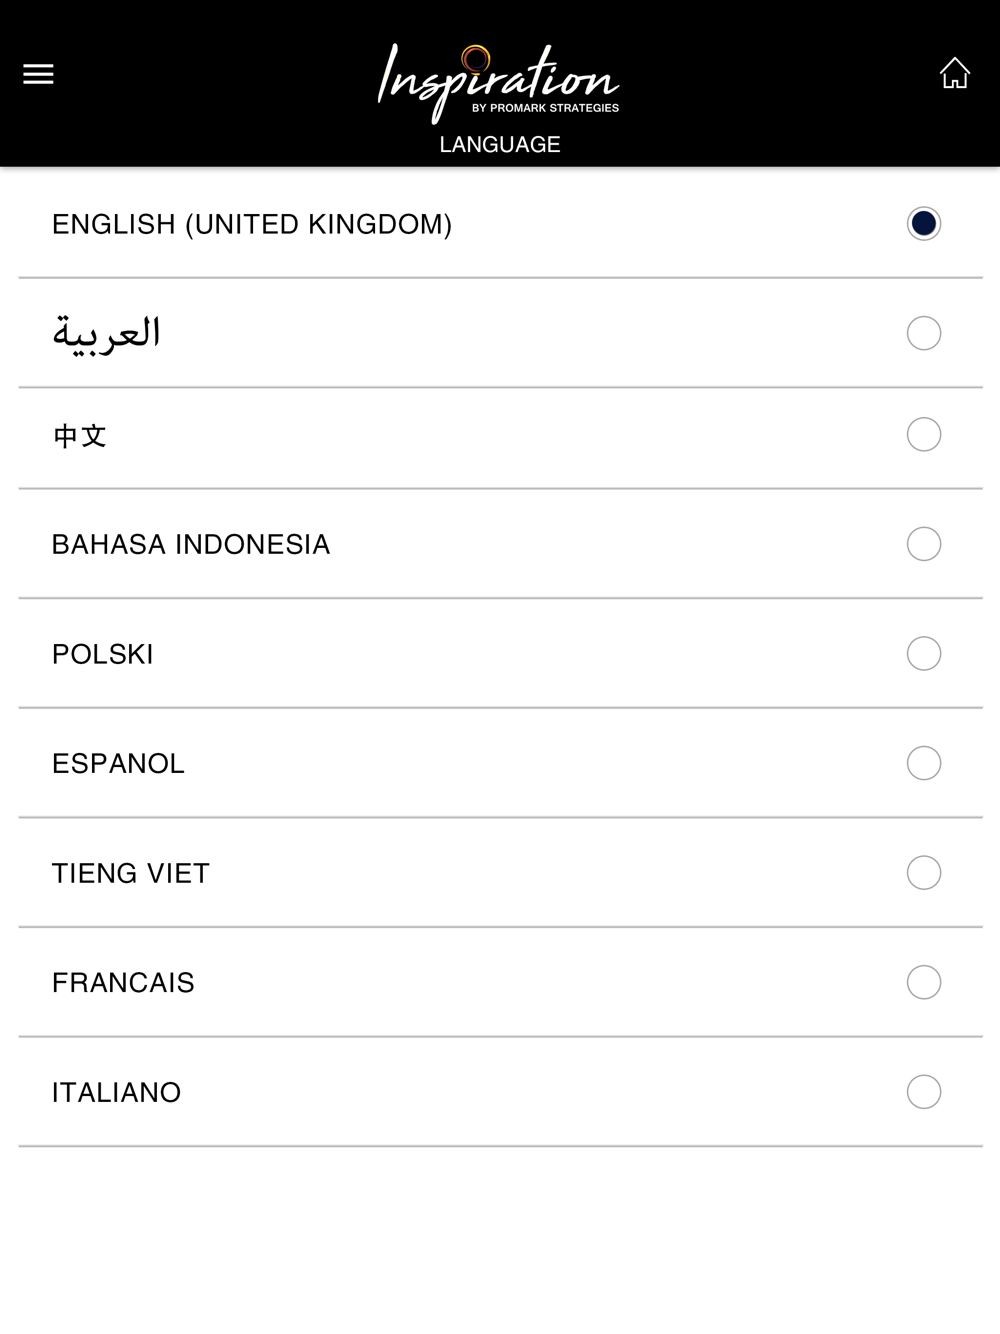This screenshot has width=1000, height=1334.
Task: Tap the ITALIANO text label
Action: [116, 1093]
